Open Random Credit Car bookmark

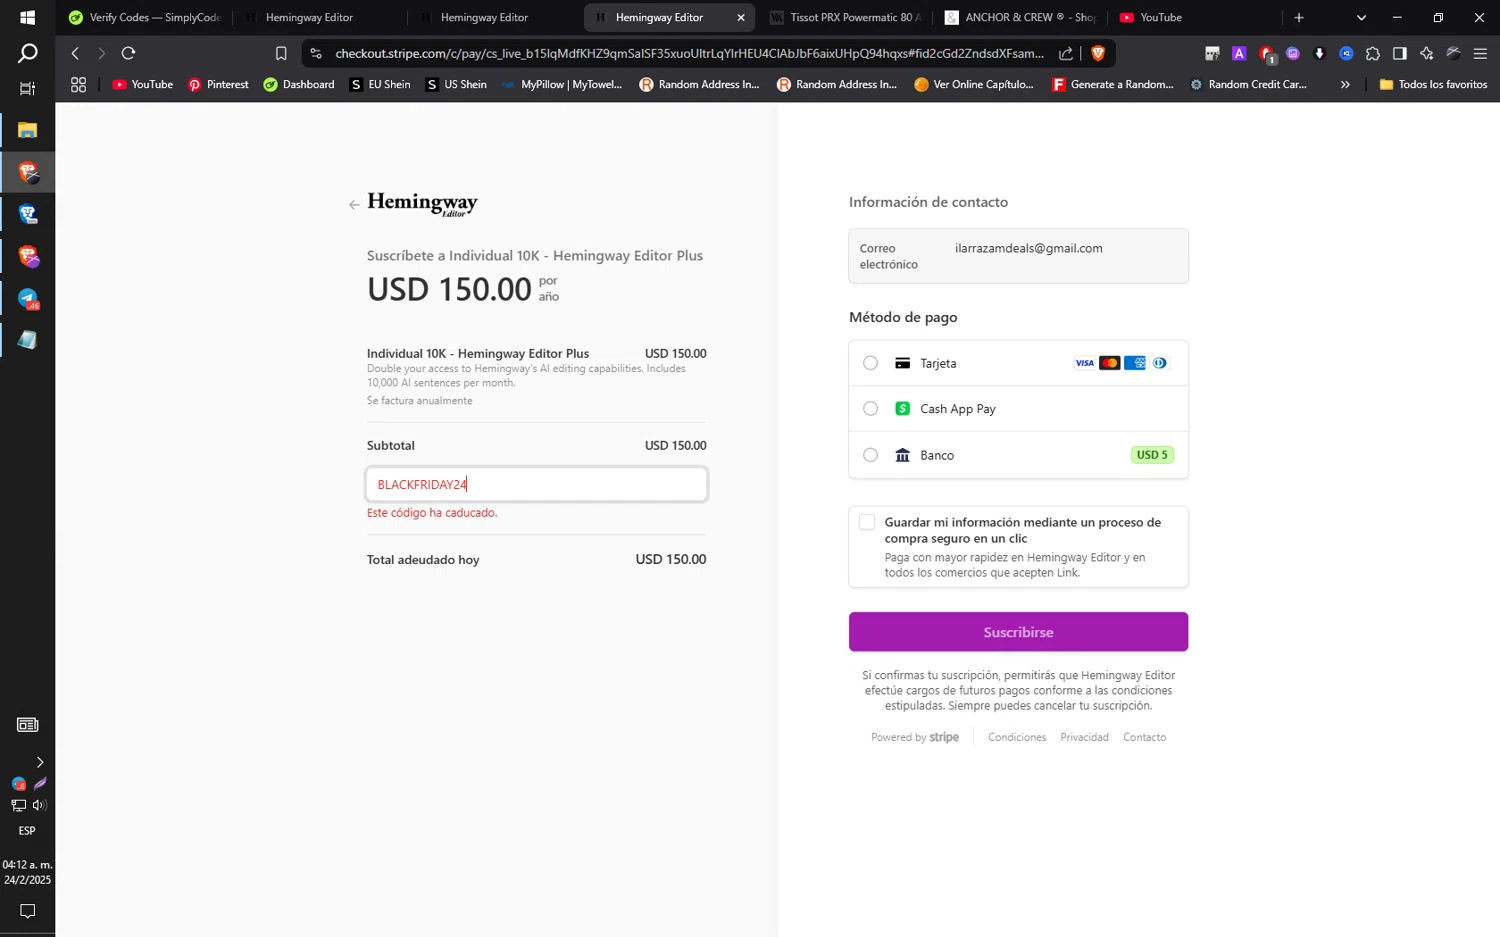coord(1248,85)
